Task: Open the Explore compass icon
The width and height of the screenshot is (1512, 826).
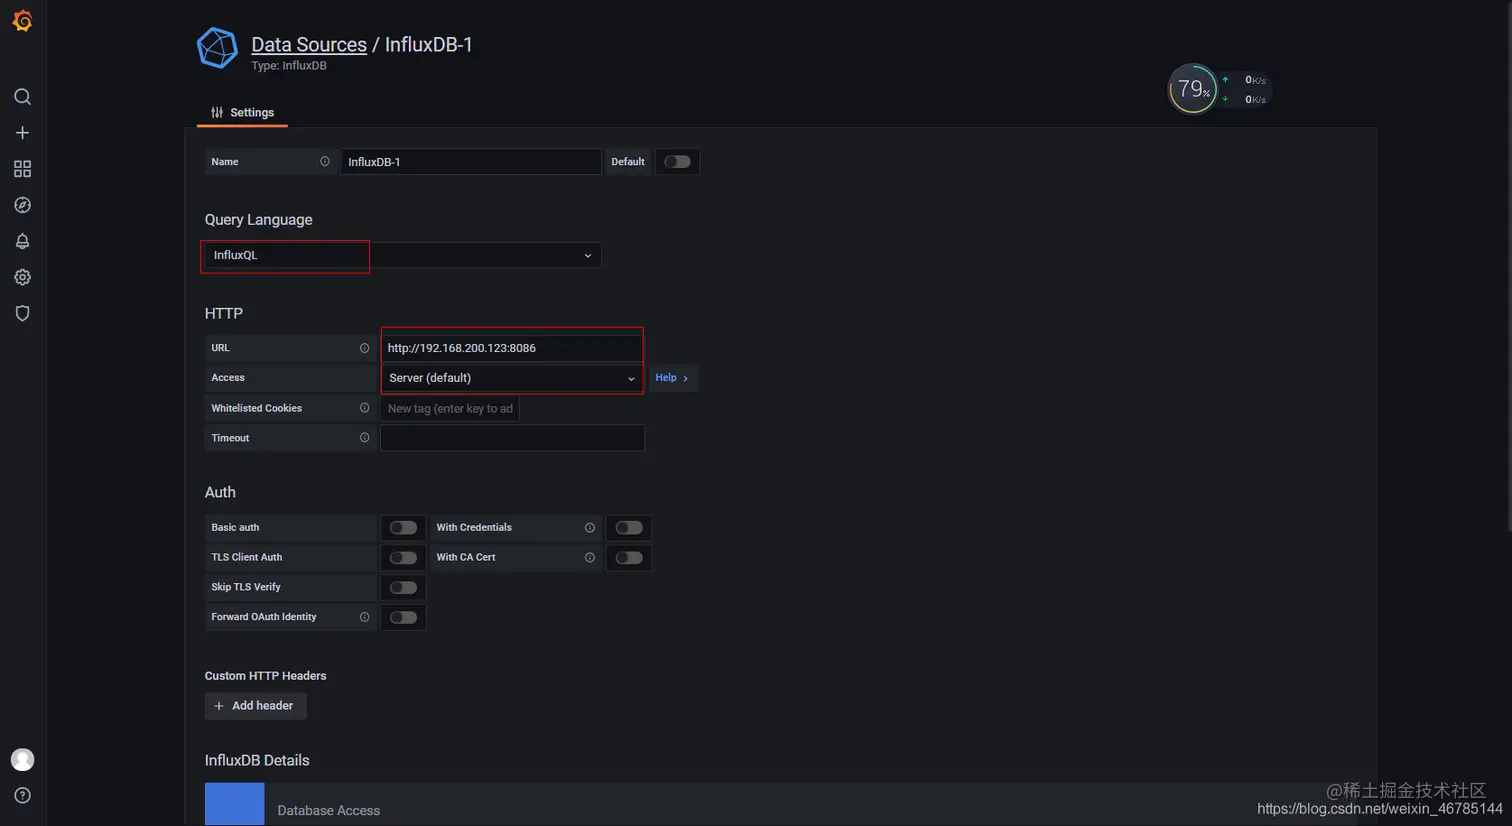Action: click(x=22, y=205)
